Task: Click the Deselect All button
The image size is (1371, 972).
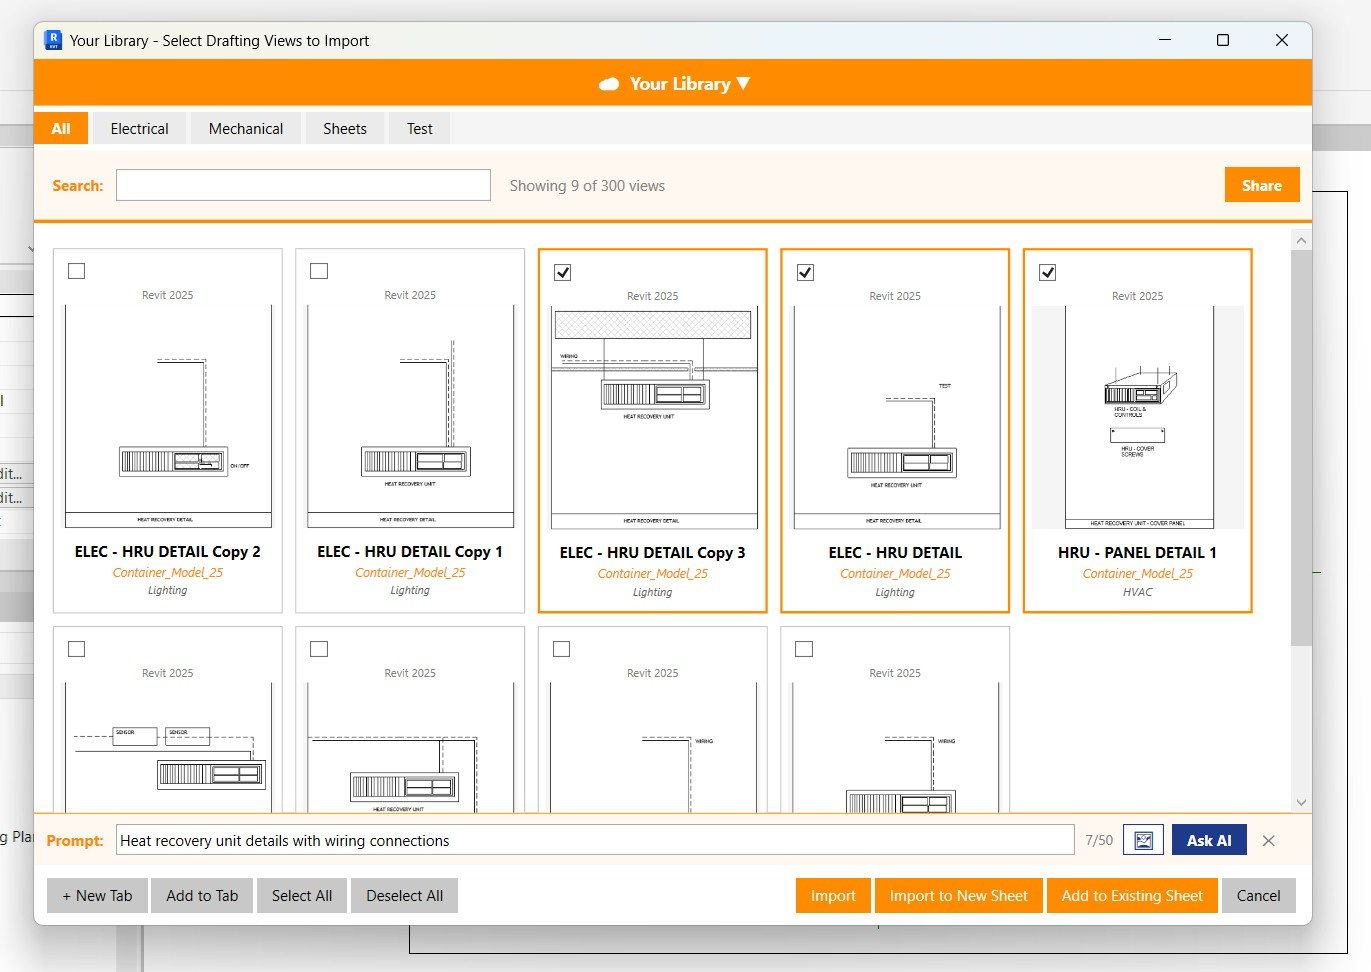Action: [404, 896]
